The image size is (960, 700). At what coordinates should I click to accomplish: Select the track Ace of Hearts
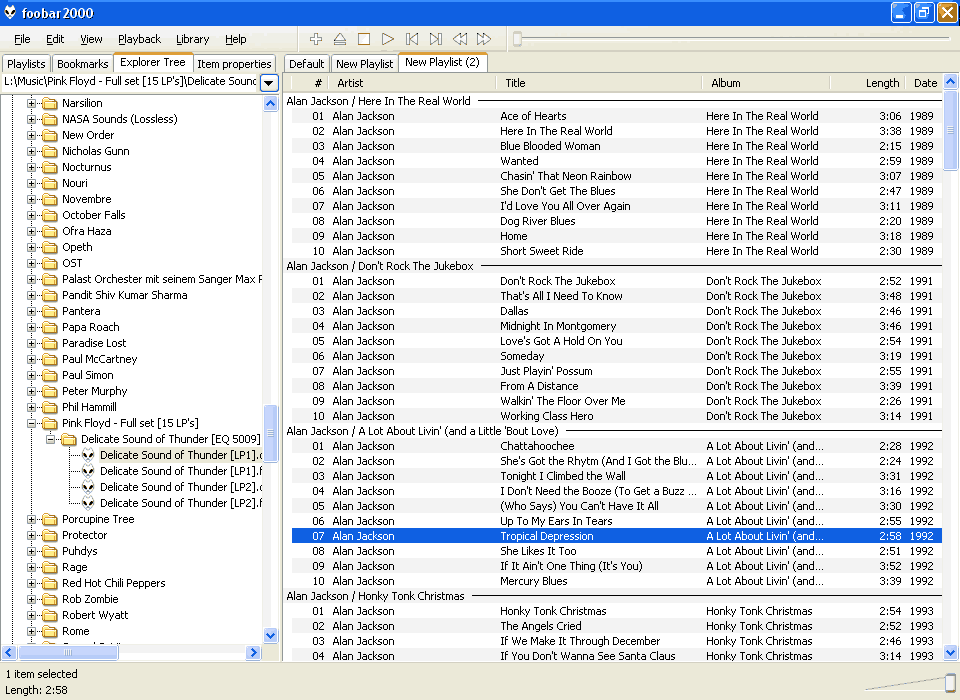[617, 116]
